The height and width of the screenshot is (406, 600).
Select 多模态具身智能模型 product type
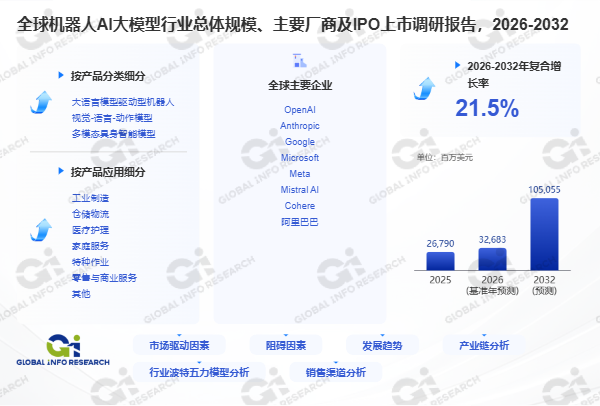click(x=114, y=134)
